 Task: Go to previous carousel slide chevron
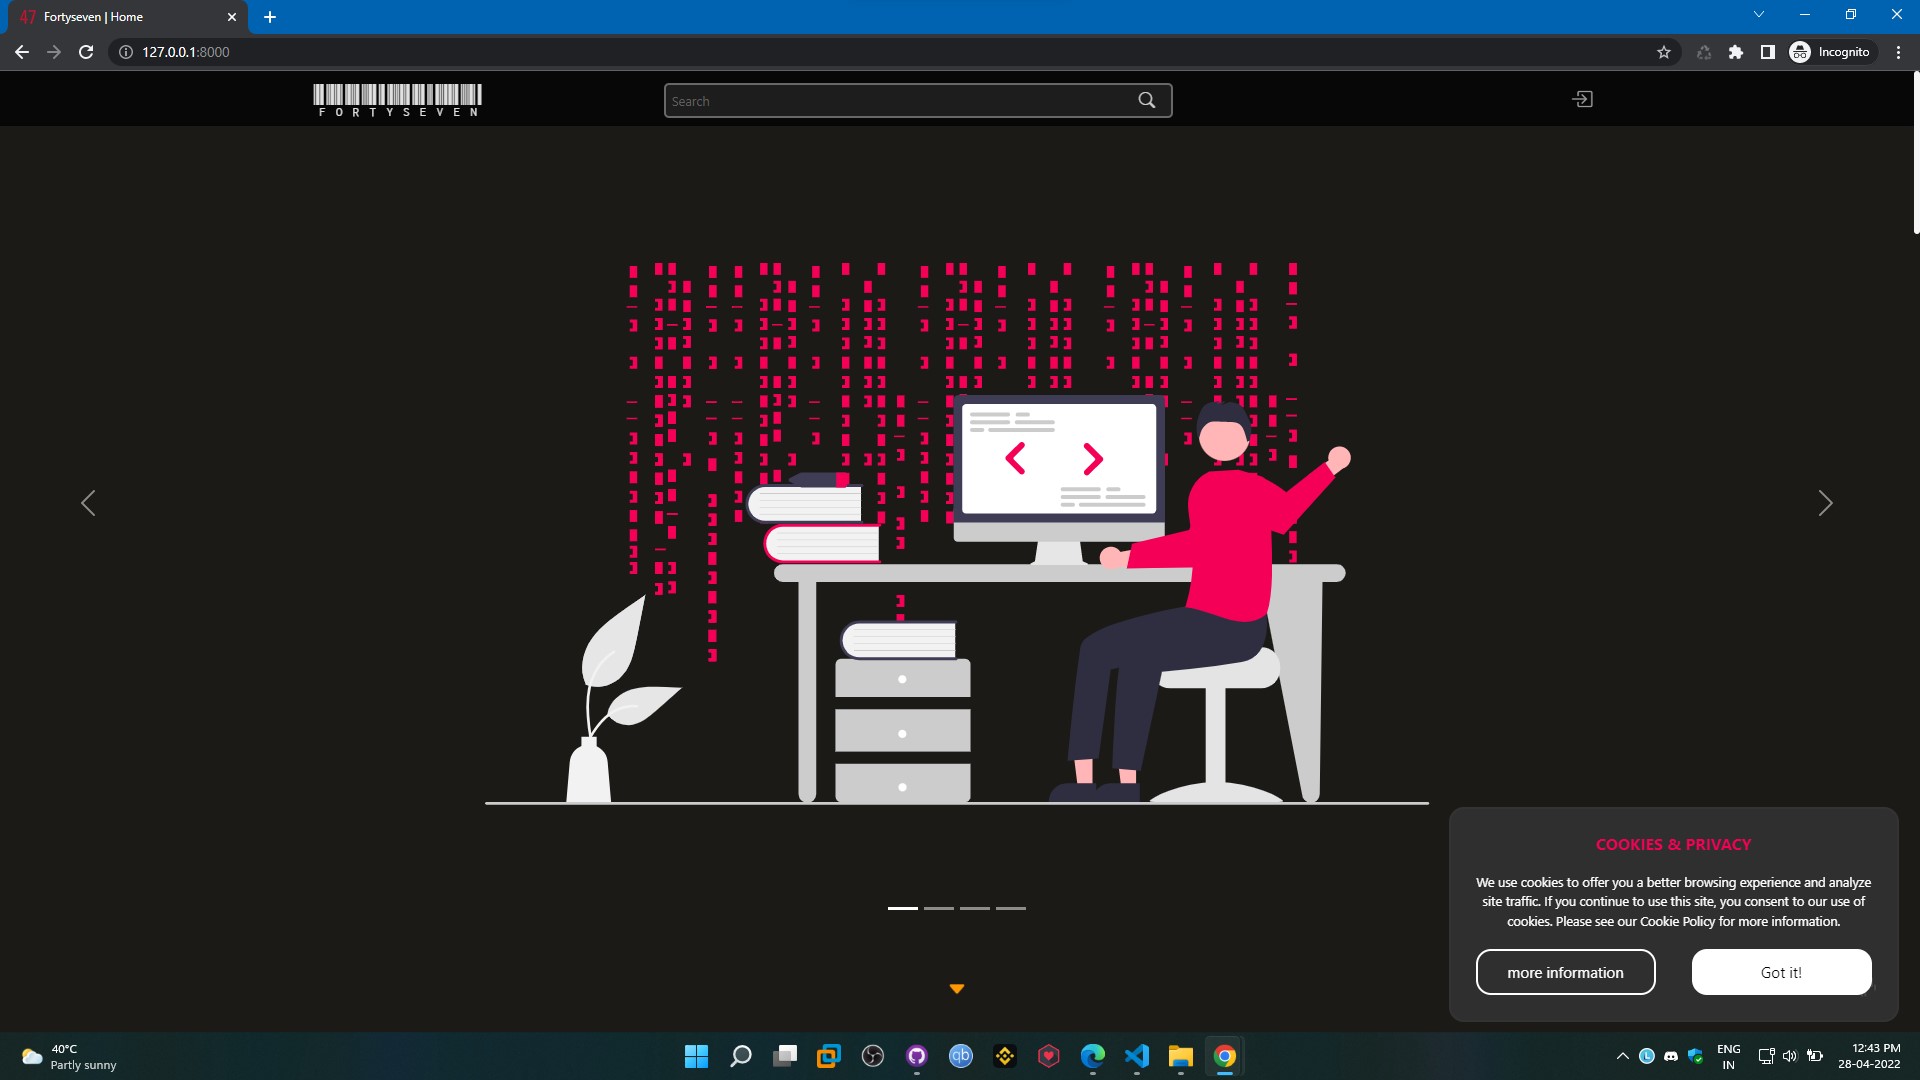(x=88, y=503)
